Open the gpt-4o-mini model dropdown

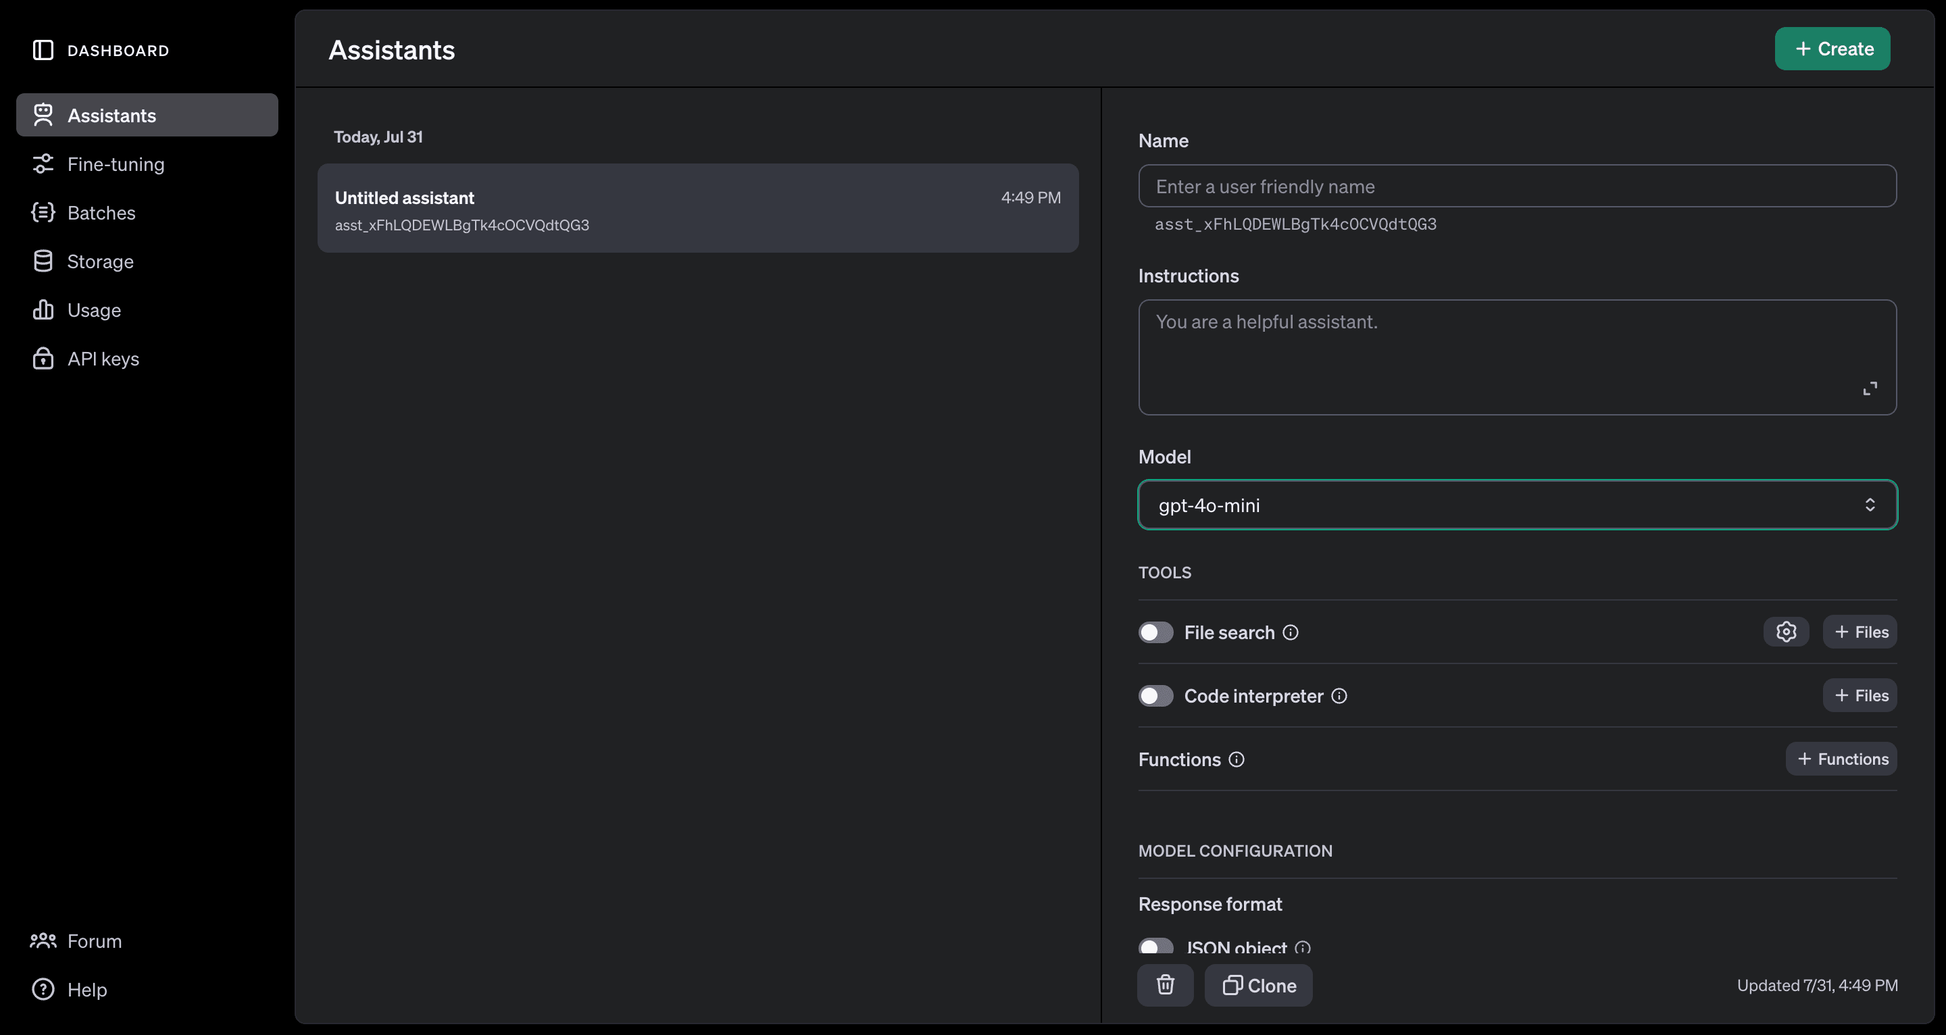pyautogui.click(x=1517, y=505)
